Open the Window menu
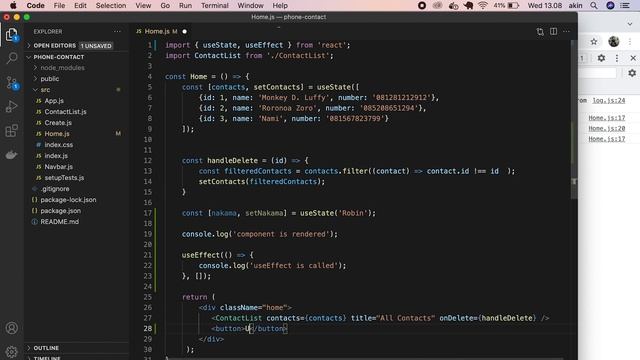Viewport: 640px width, 360px height. point(250,6)
